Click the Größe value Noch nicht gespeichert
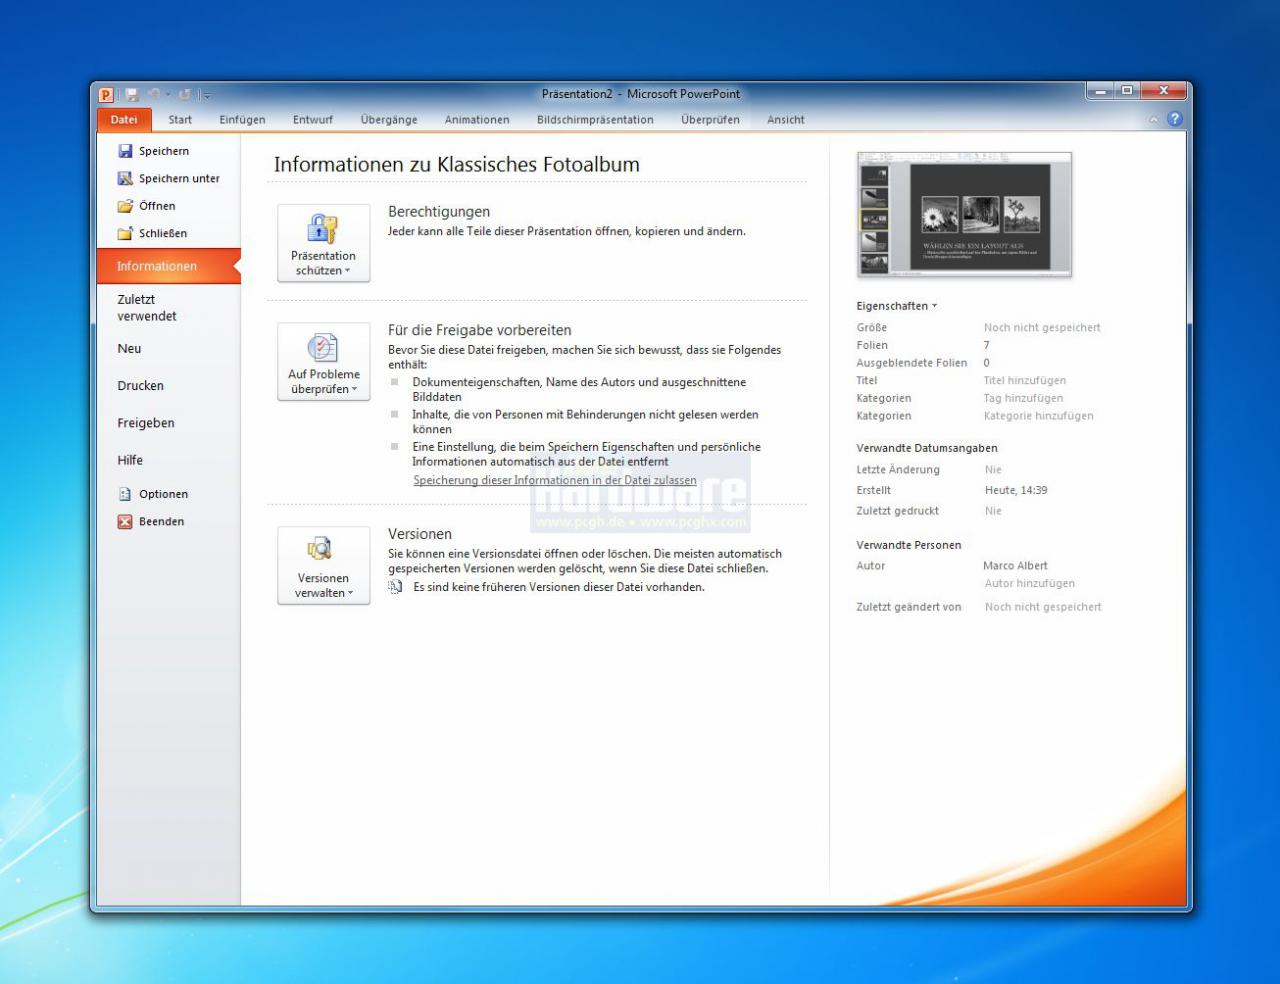The height and width of the screenshot is (984, 1280). pyautogui.click(x=1042, y=327)
